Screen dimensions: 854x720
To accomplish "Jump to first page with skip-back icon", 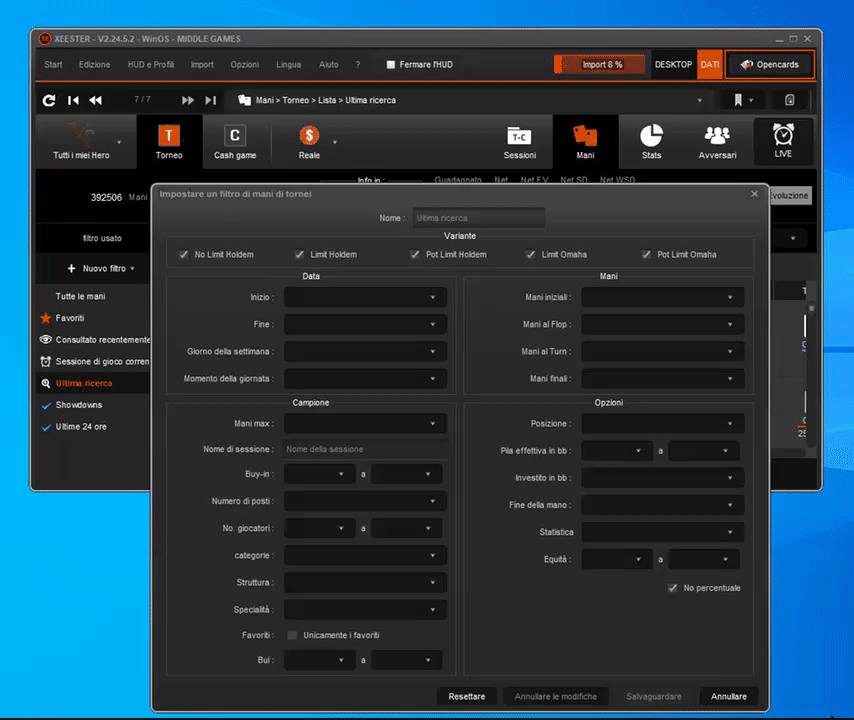I will pyautogui.click(x=73, y=100).
